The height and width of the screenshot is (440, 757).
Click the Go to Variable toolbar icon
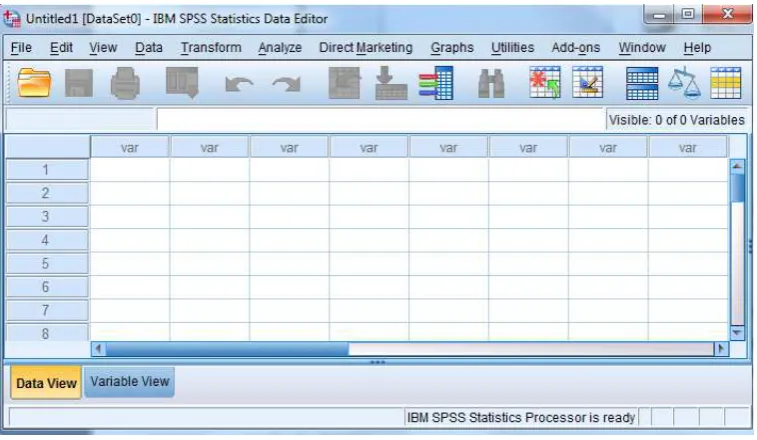(x=391, y=83)
